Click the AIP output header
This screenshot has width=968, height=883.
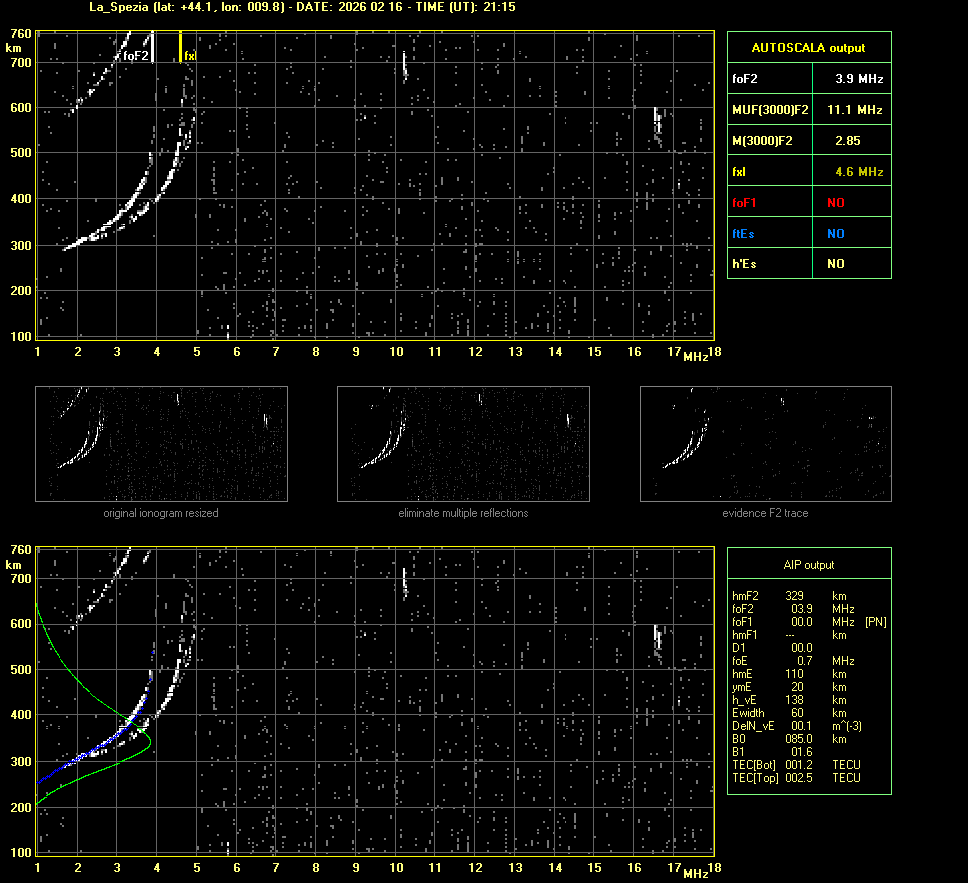point(808,565)
